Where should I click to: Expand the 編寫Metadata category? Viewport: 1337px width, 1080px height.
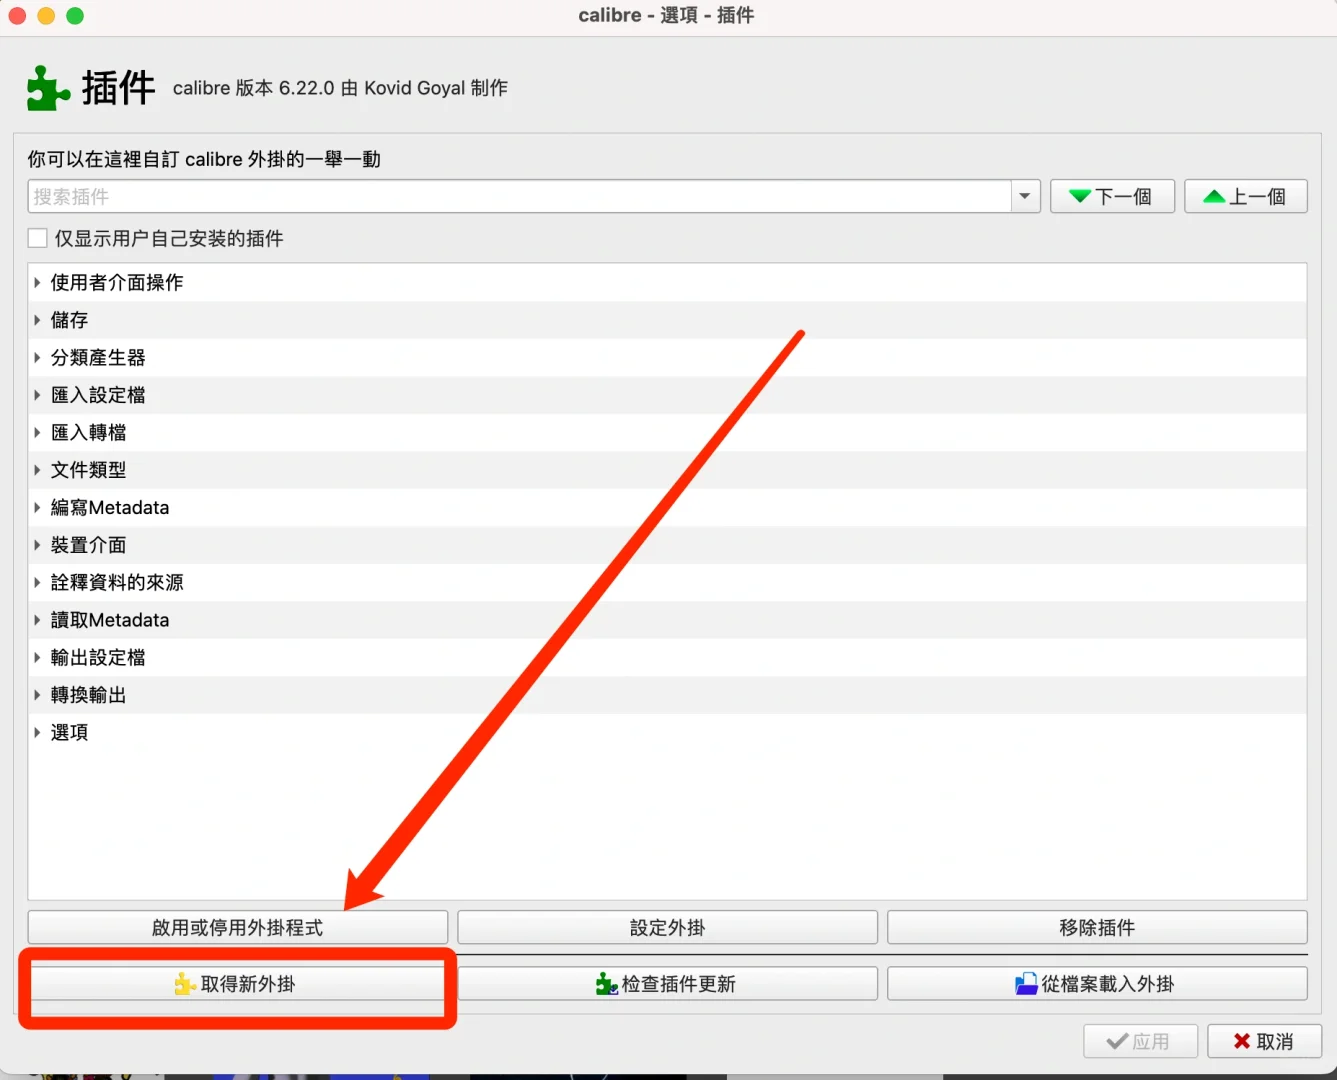click(37, 507)
